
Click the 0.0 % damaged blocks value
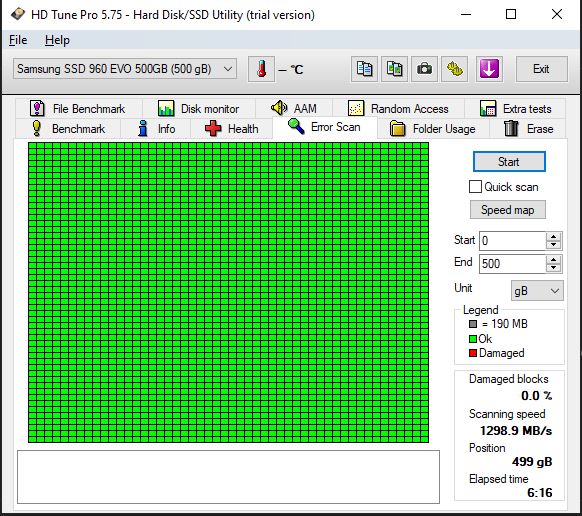pyautogui.click(x=536, y=396)
